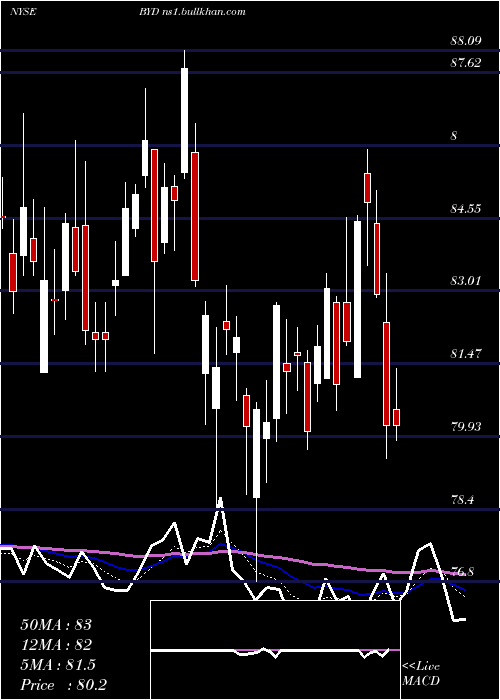Select the 87.62 price level label

(466, 63)
